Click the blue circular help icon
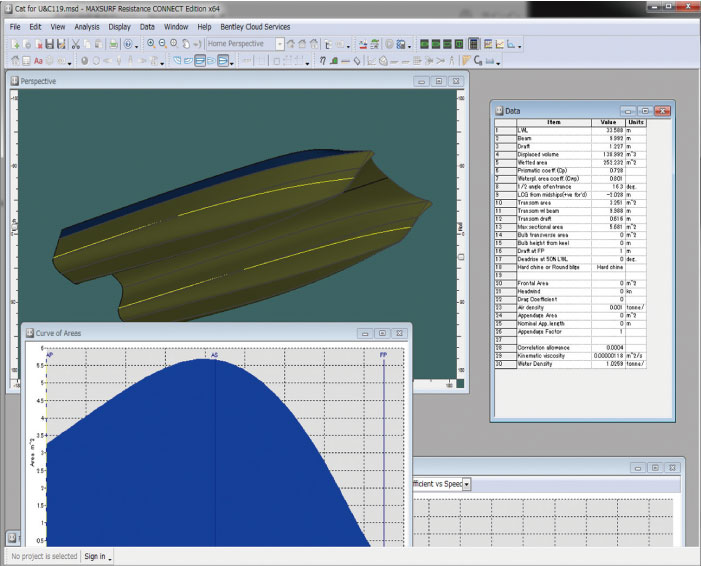 click(128, 44)
